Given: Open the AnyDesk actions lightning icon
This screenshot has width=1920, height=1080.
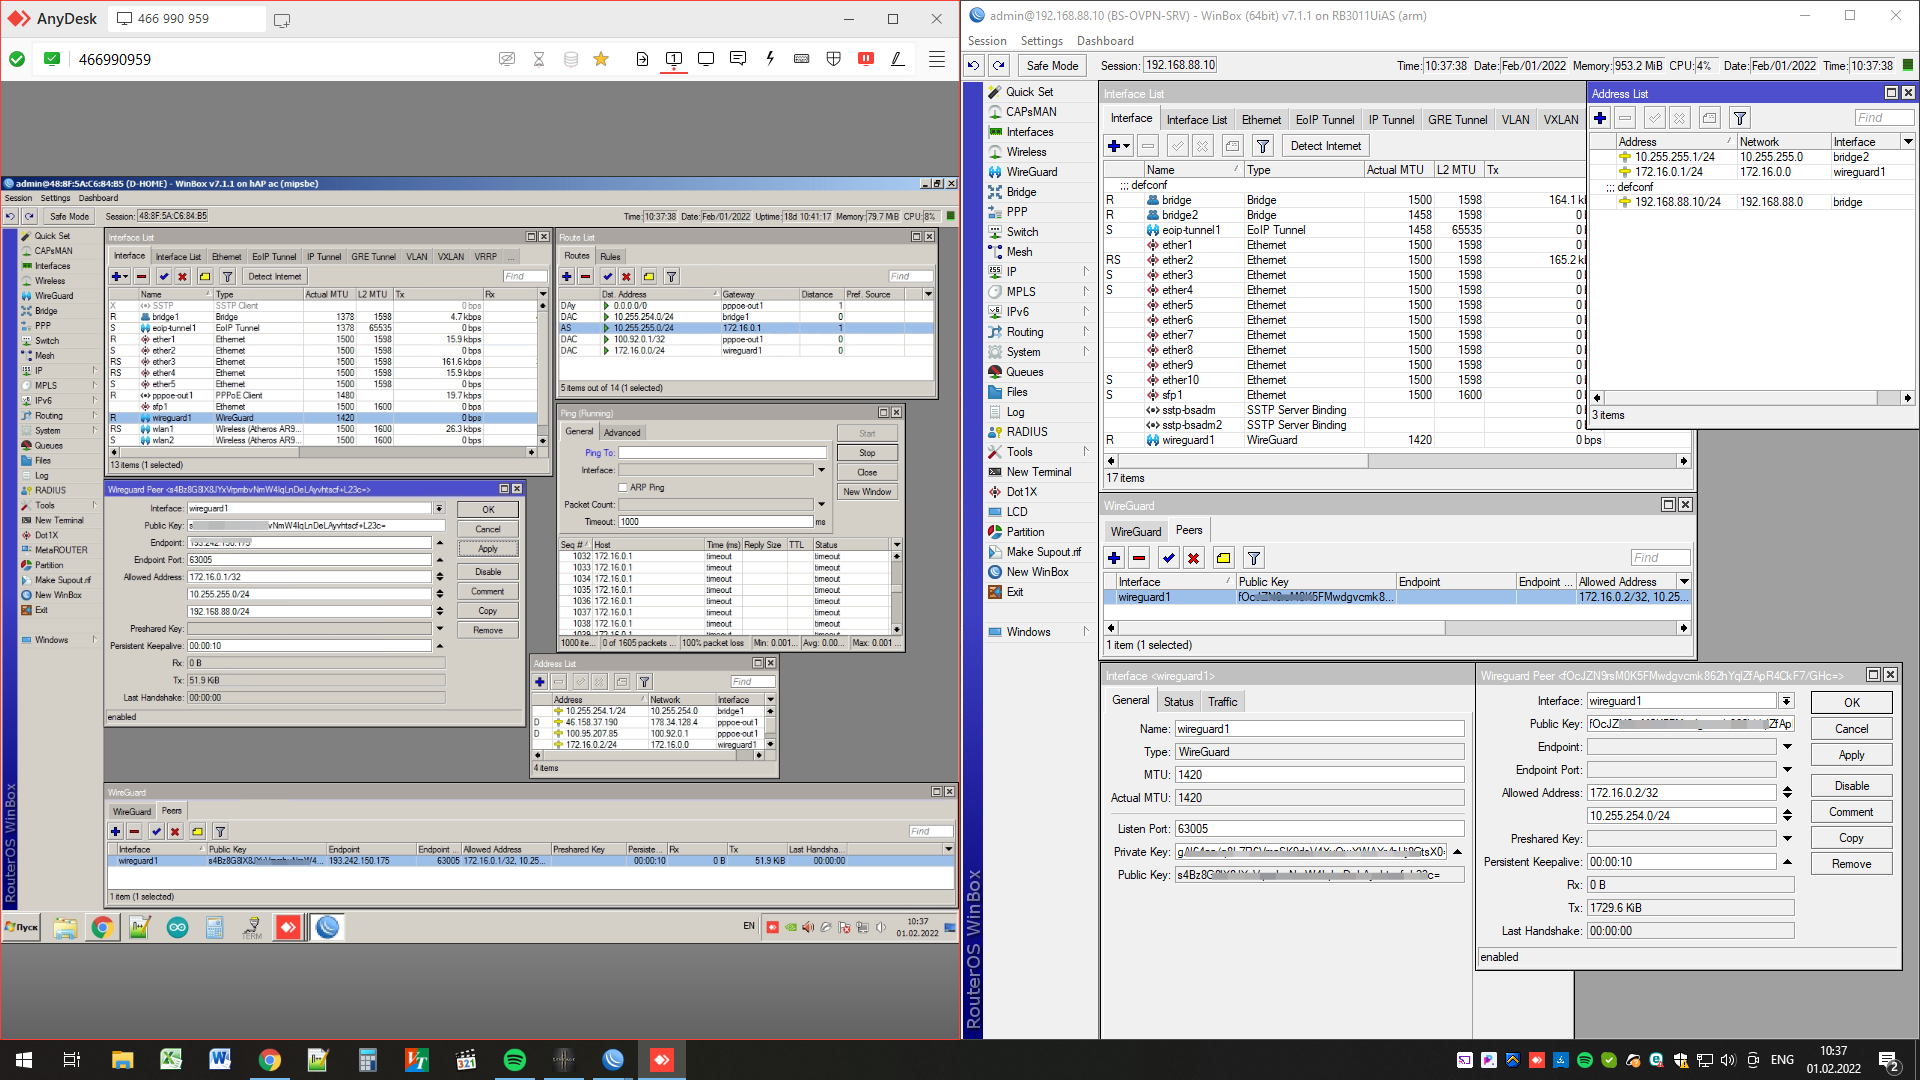Looking at the screenshot, I should (770, 59).
